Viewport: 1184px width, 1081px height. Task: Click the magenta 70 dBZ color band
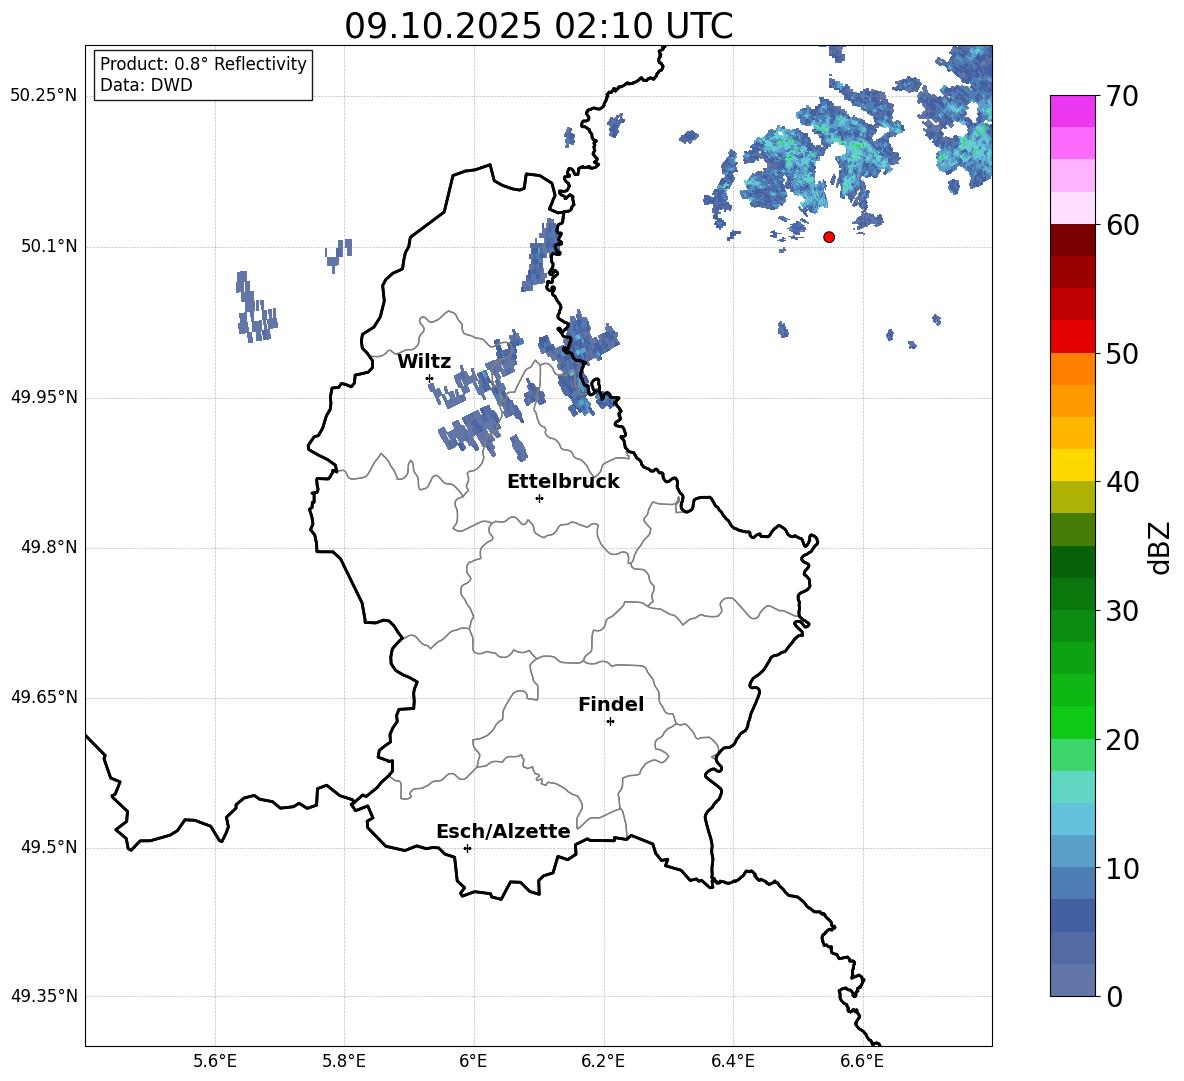coord(1072,111)
